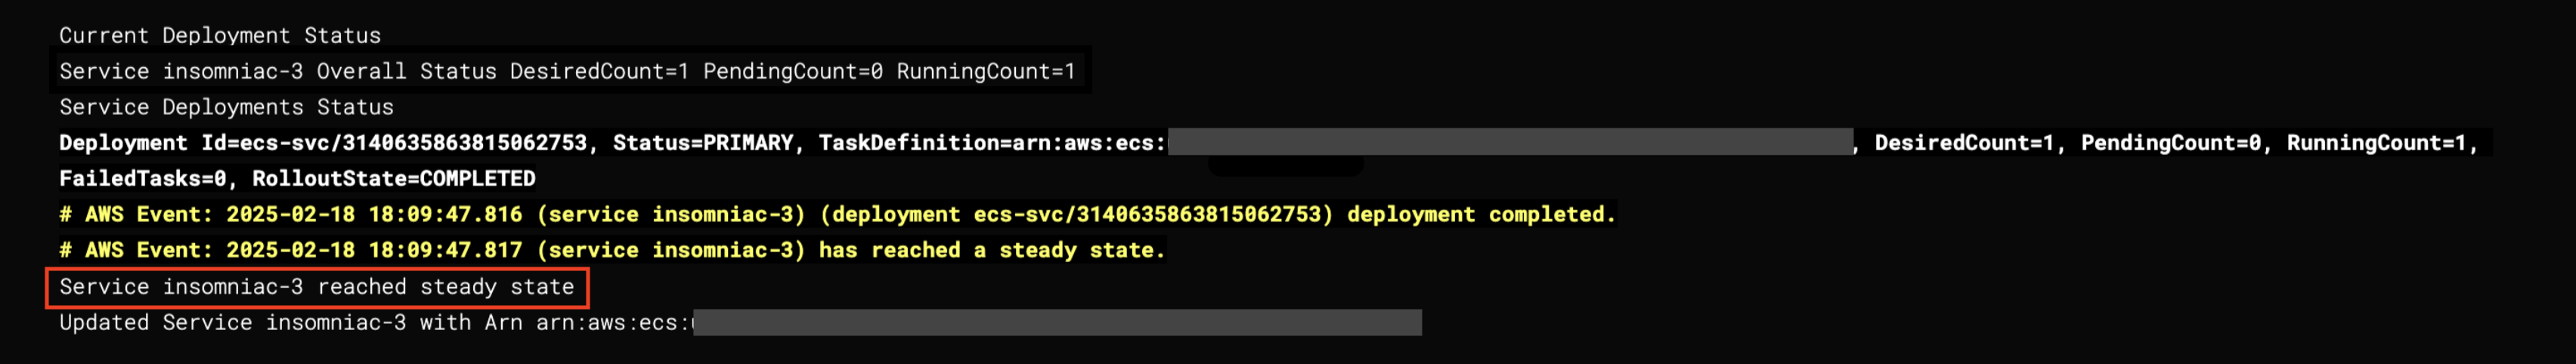Screen dimensions: 2576x364
Task: Click PendingCount=0 in the Overall Status line
Action: 793,72
